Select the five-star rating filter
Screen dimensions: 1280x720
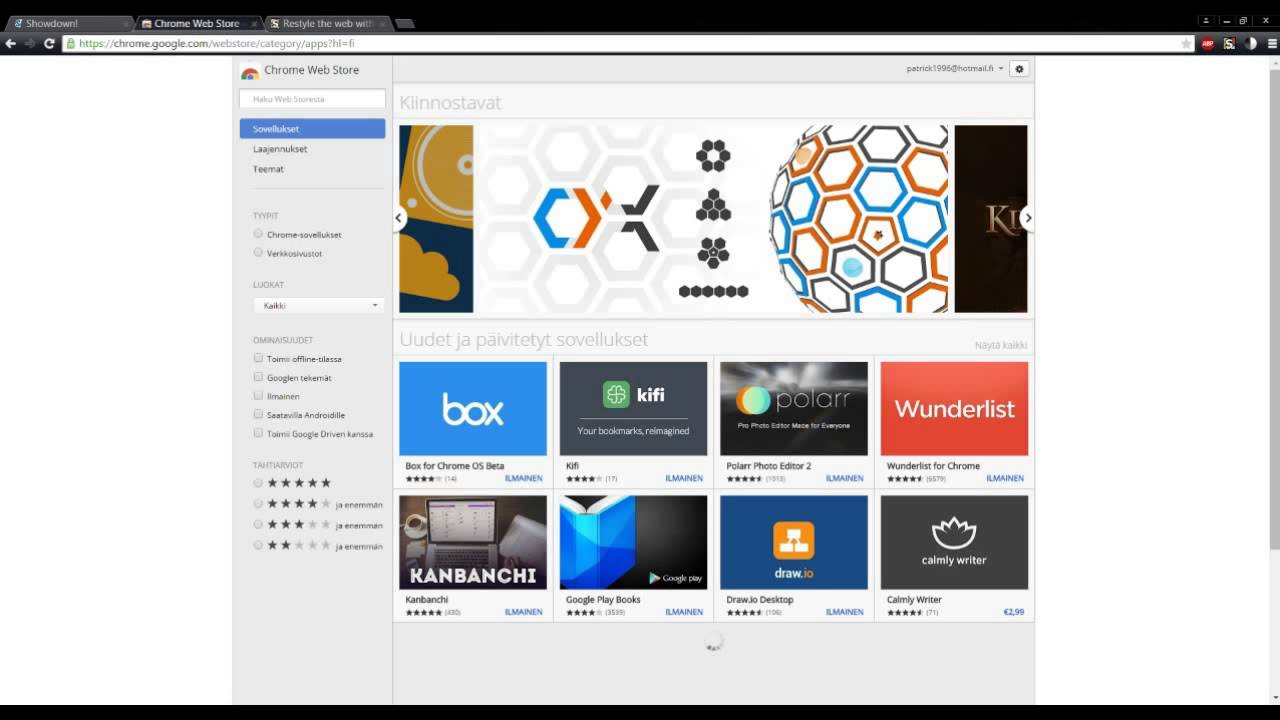point(258,483)
